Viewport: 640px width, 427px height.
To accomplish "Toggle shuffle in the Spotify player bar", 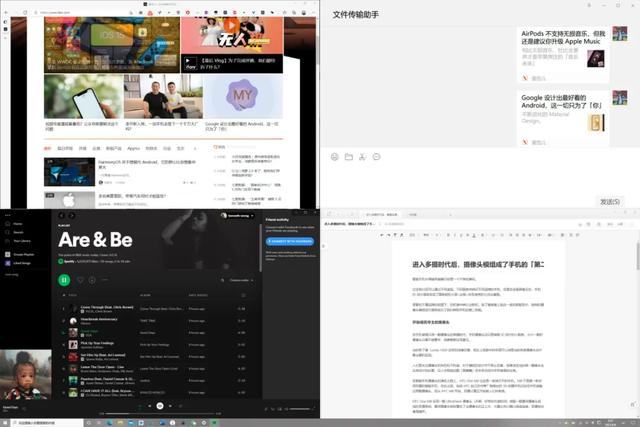I will [140, 406].
